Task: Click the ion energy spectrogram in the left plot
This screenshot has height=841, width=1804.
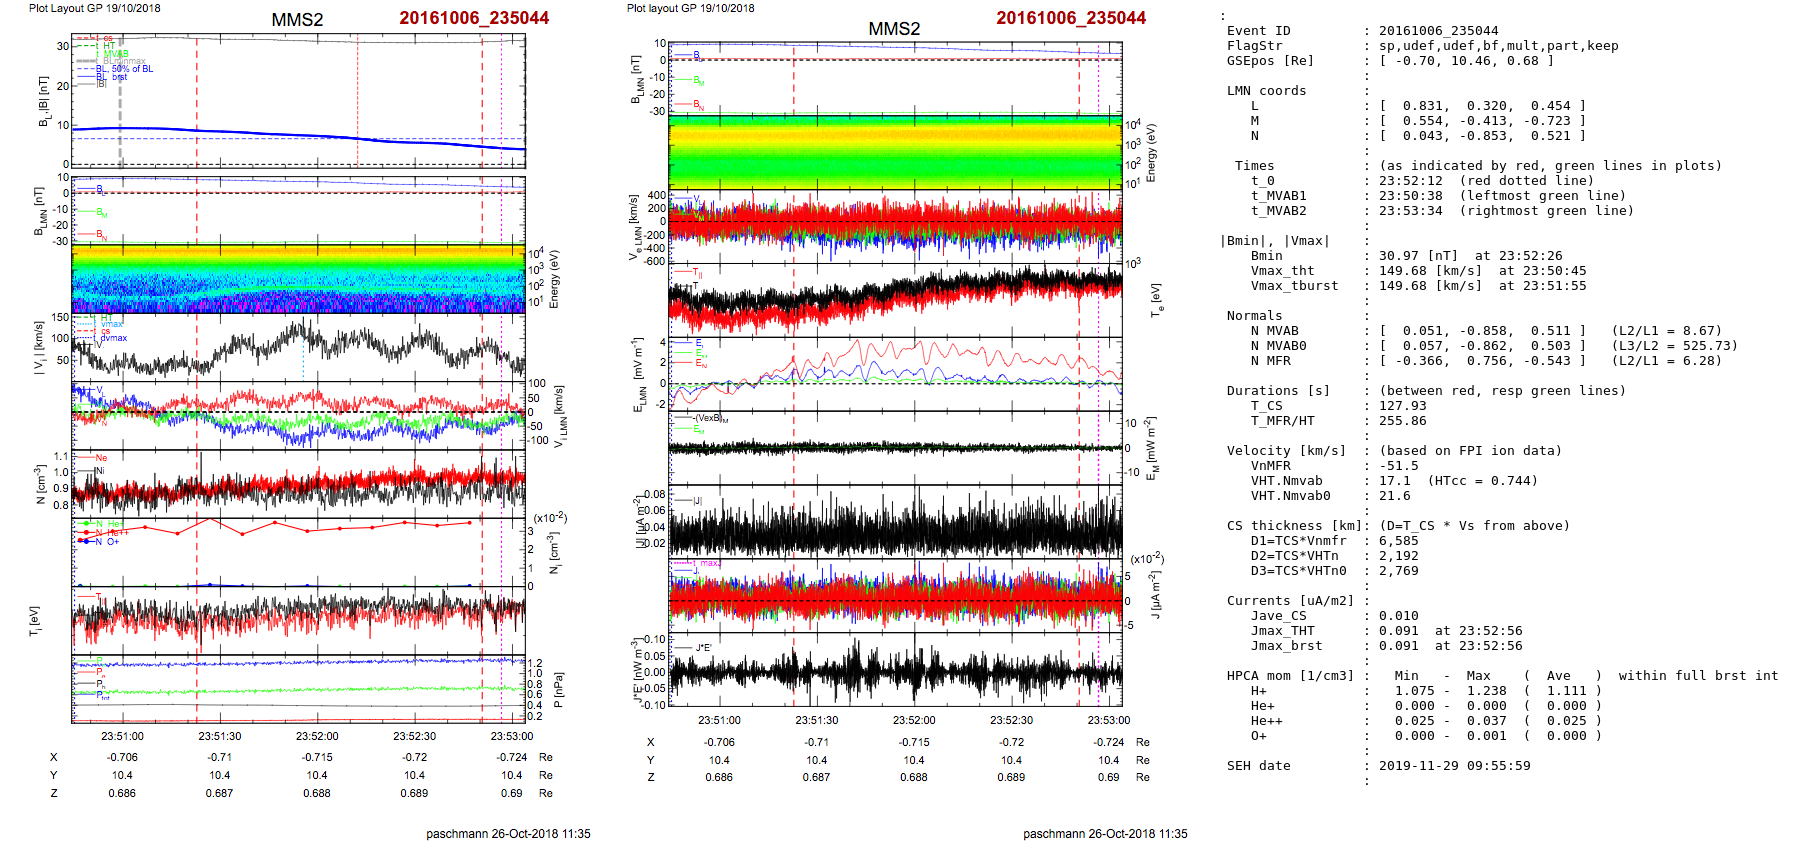Action: click(x=298, y=278)
